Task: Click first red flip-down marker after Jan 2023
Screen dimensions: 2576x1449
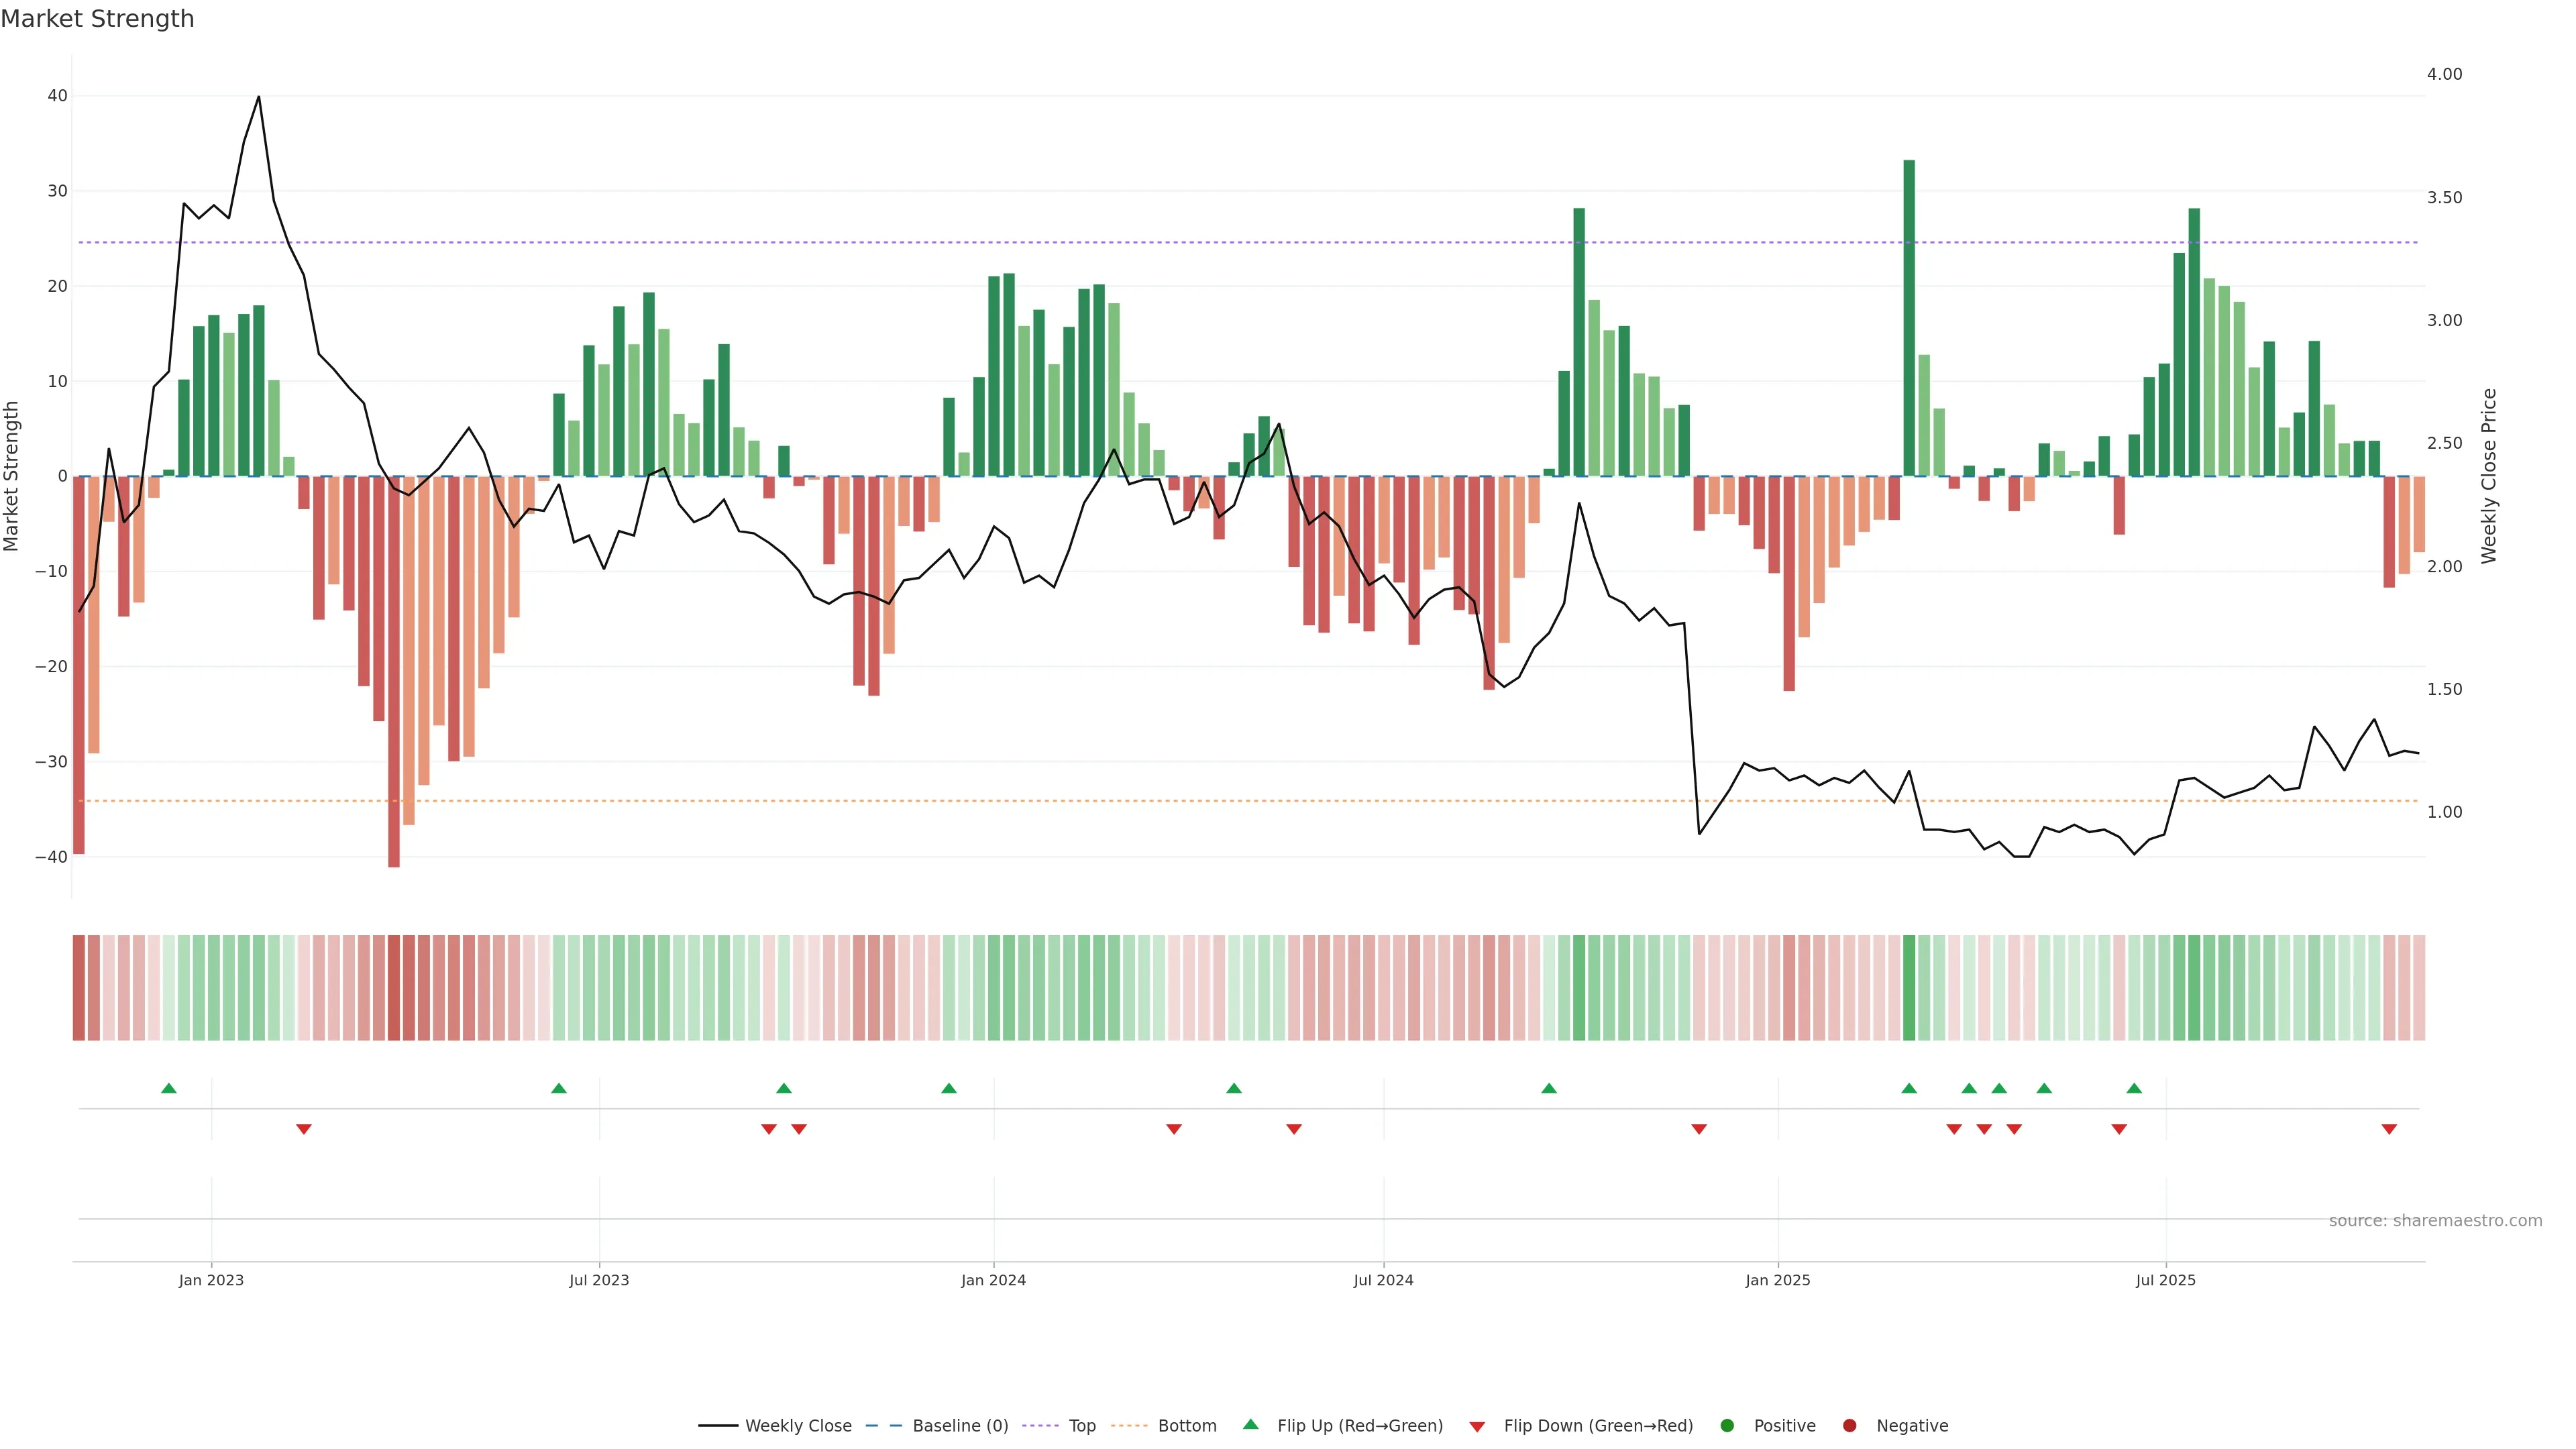Action: pyautogui.click(x=304, y=1129)
